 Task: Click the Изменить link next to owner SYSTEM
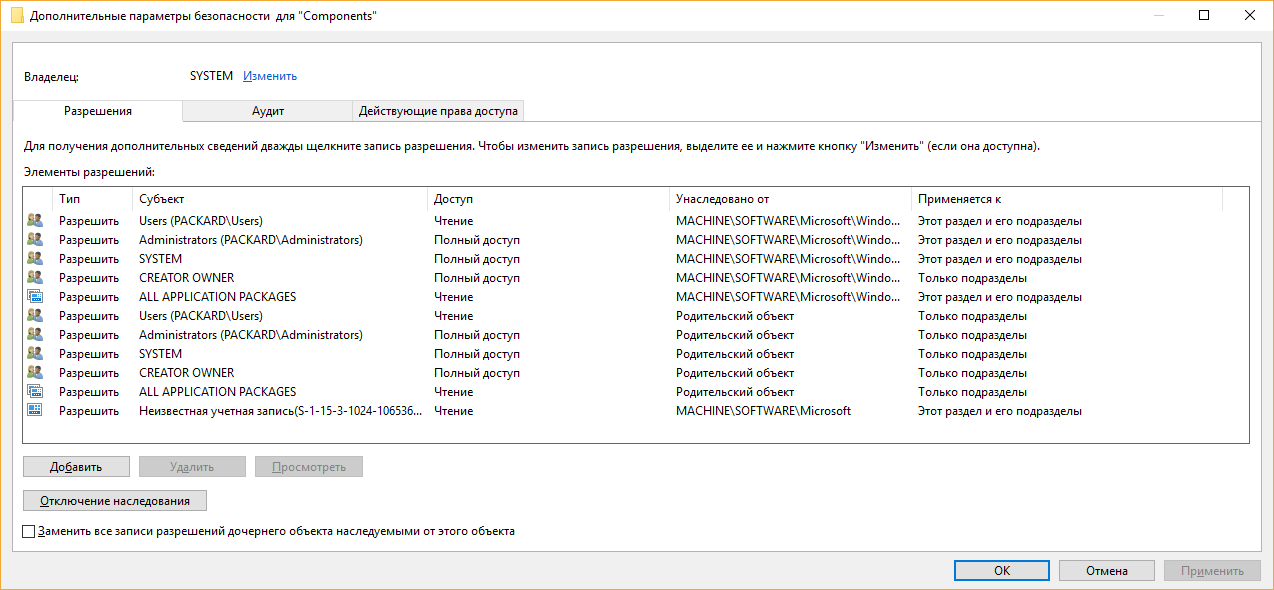click(x=270, y=76)
